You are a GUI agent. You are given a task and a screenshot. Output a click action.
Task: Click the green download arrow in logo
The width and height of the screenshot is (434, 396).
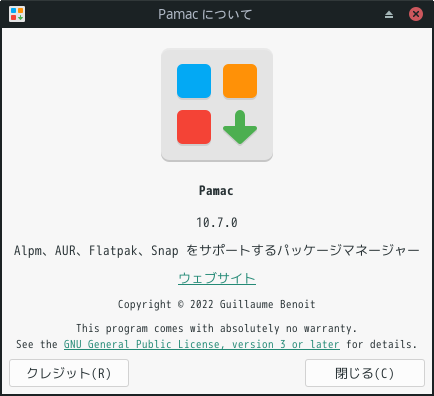click(240, 127)
